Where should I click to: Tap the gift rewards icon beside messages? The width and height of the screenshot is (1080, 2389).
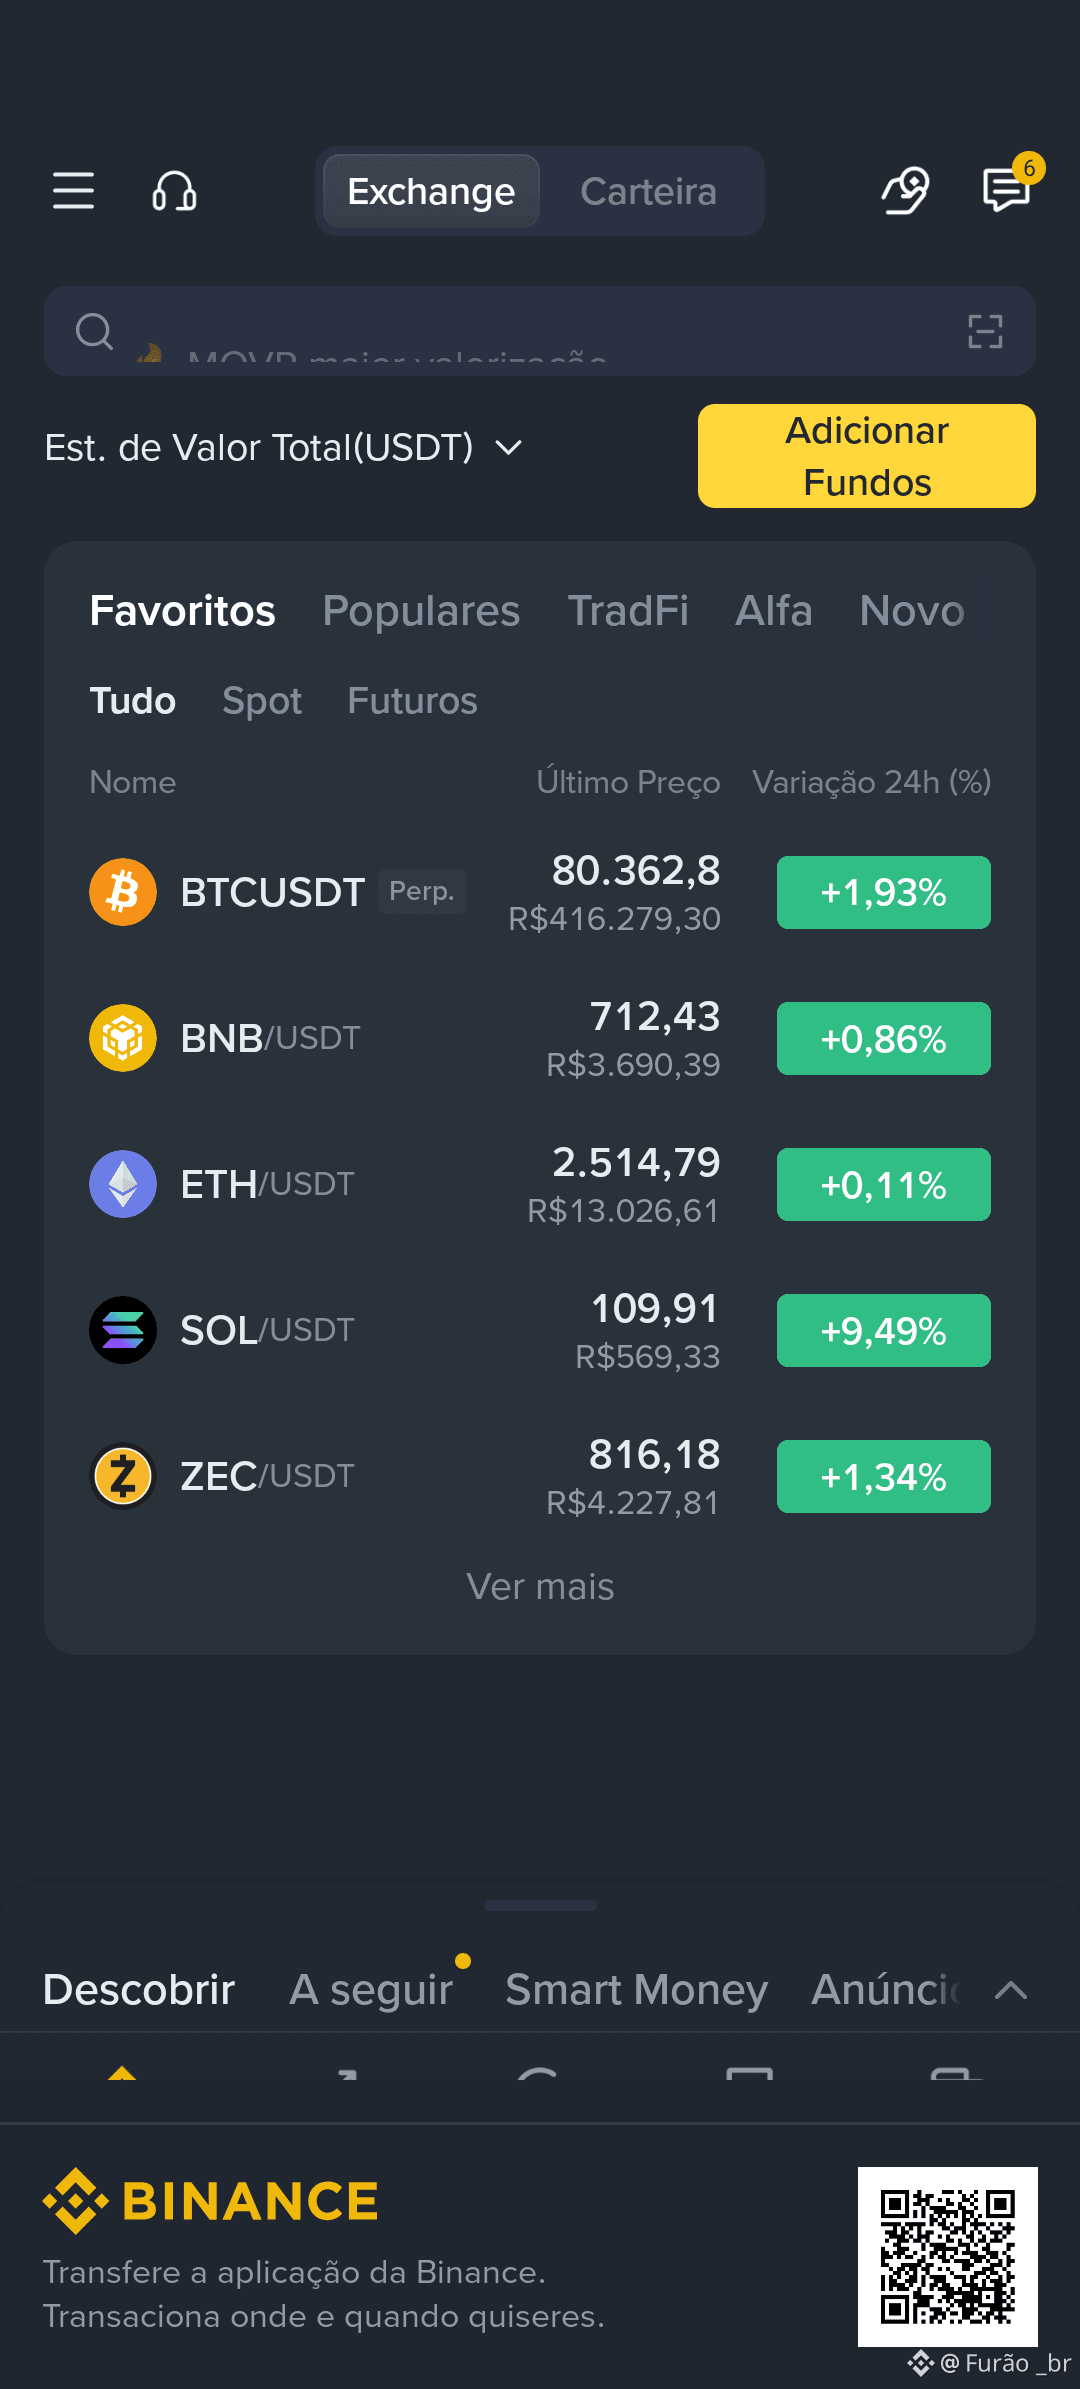[x=905, y=190]
